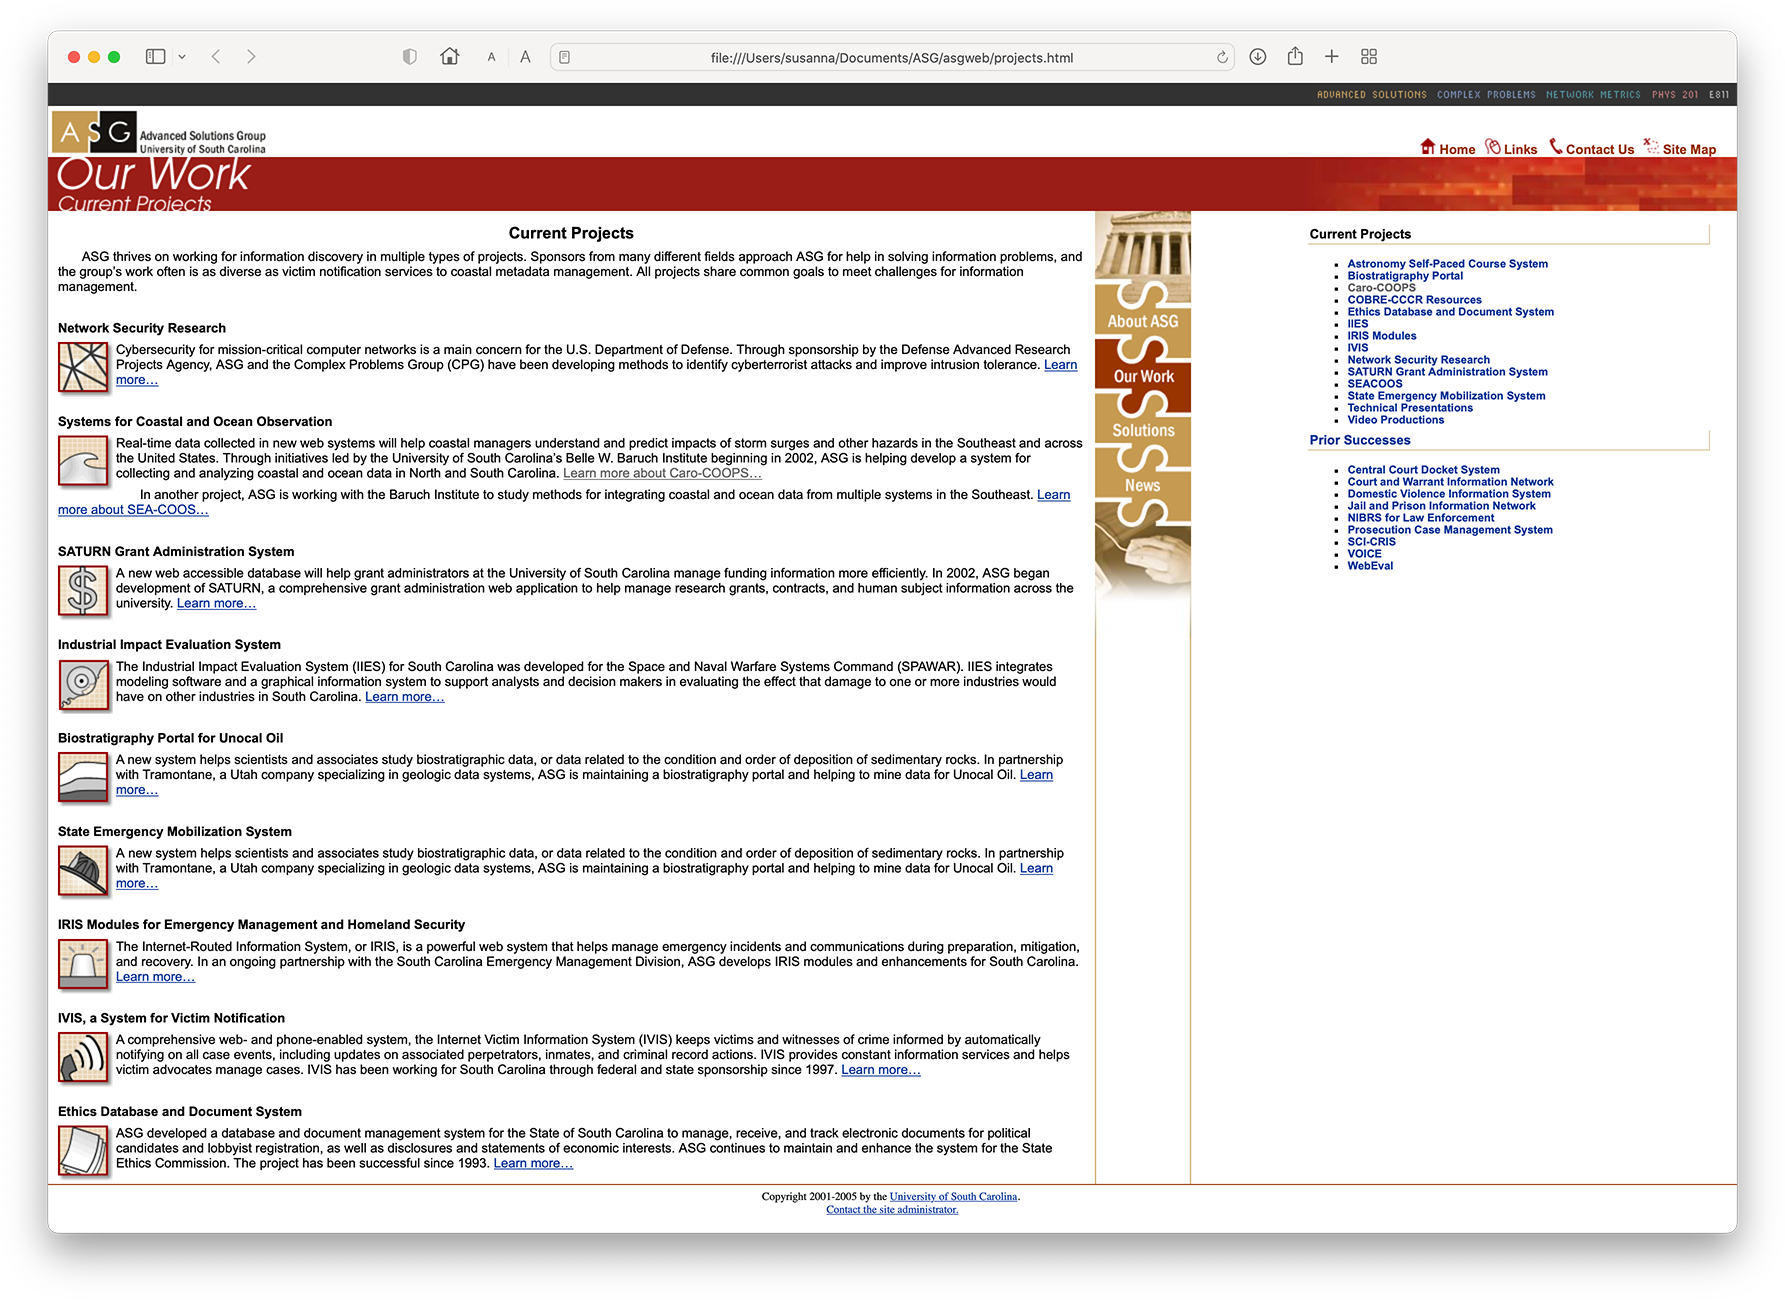Open WebEval link
Viewport: 1785px width, 1300px height.
point(1370,566)
